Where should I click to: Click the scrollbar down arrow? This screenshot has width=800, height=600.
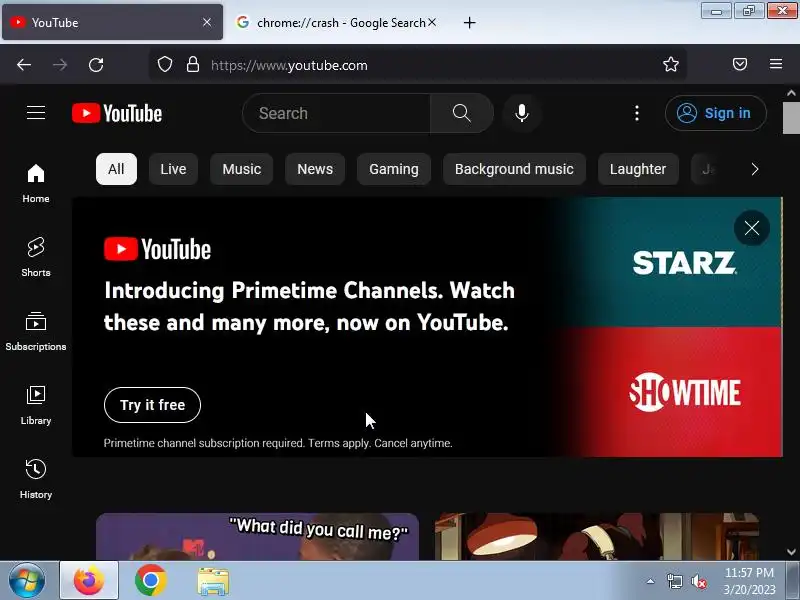(791, 552)
